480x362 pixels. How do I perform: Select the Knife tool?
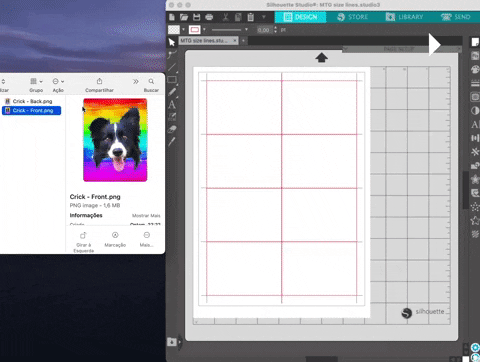[x=172, y=142]
